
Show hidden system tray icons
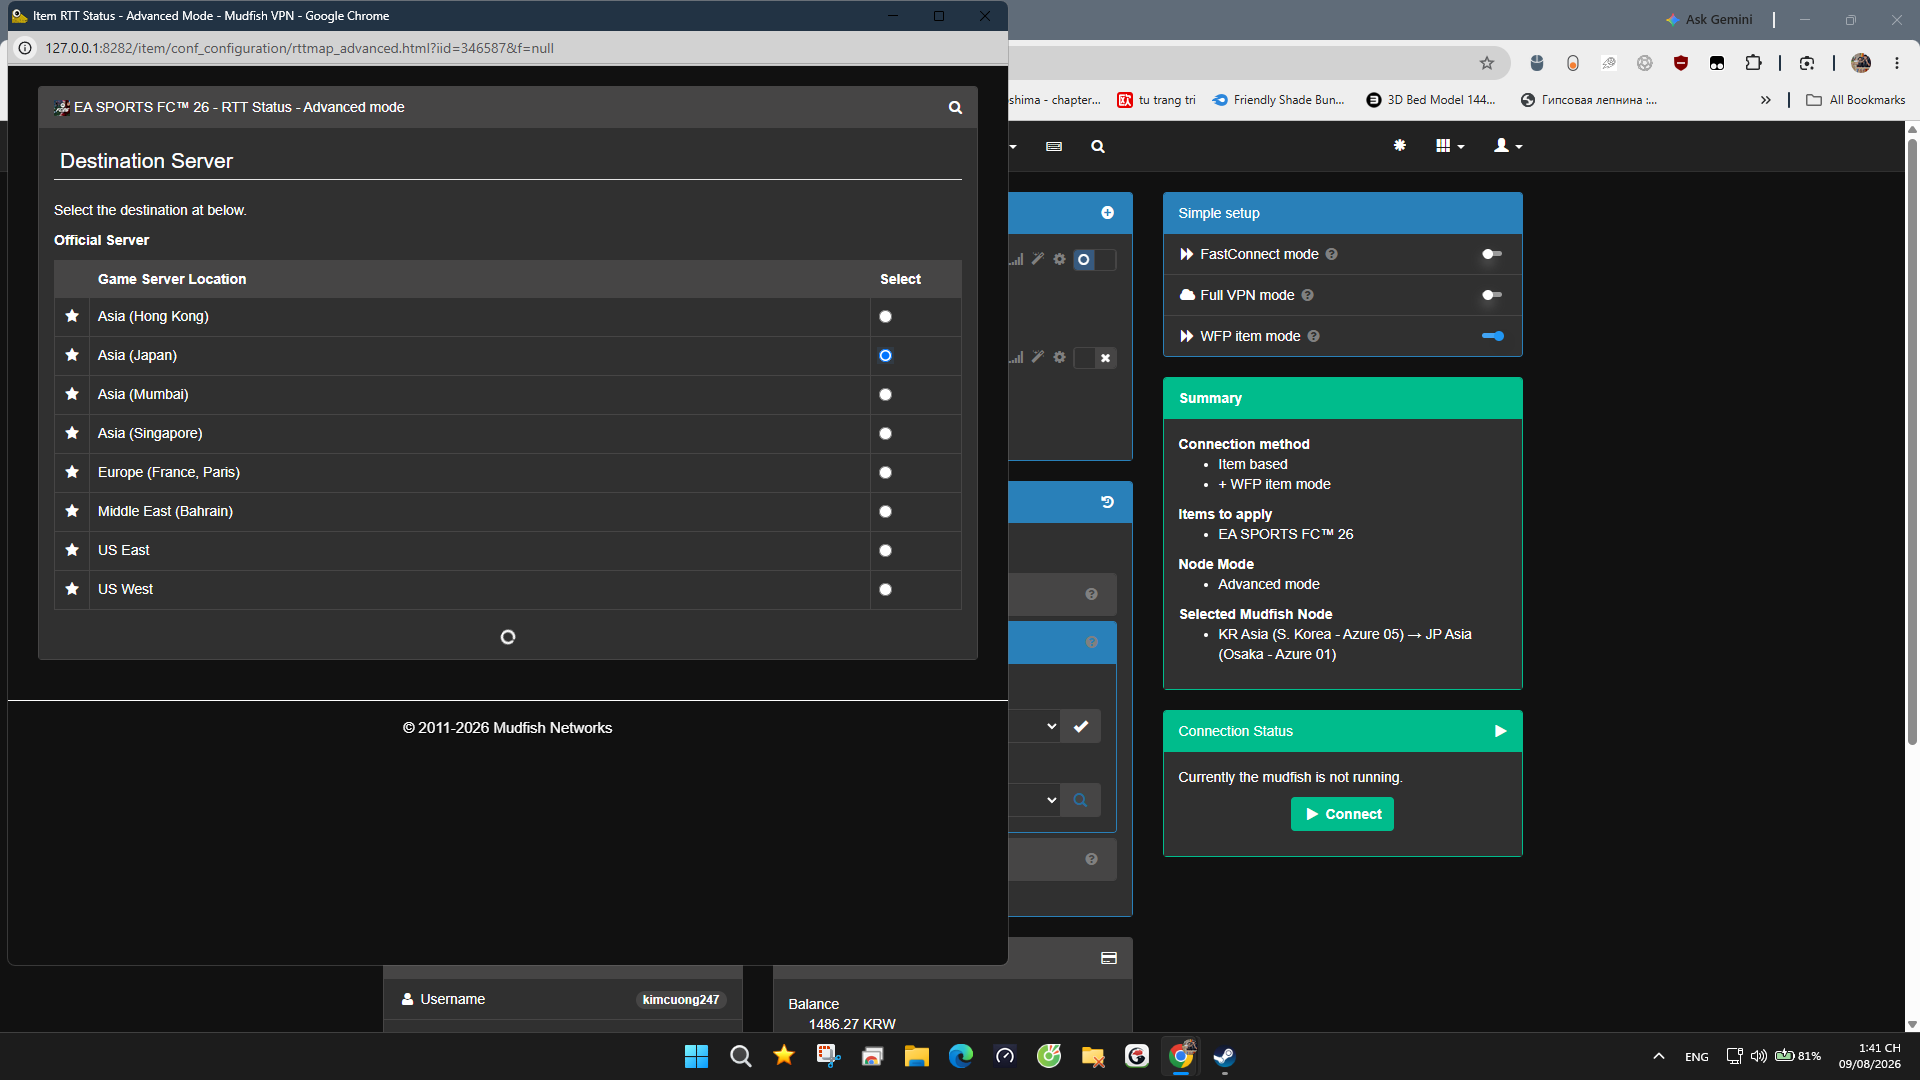tap(1659, 1056)
